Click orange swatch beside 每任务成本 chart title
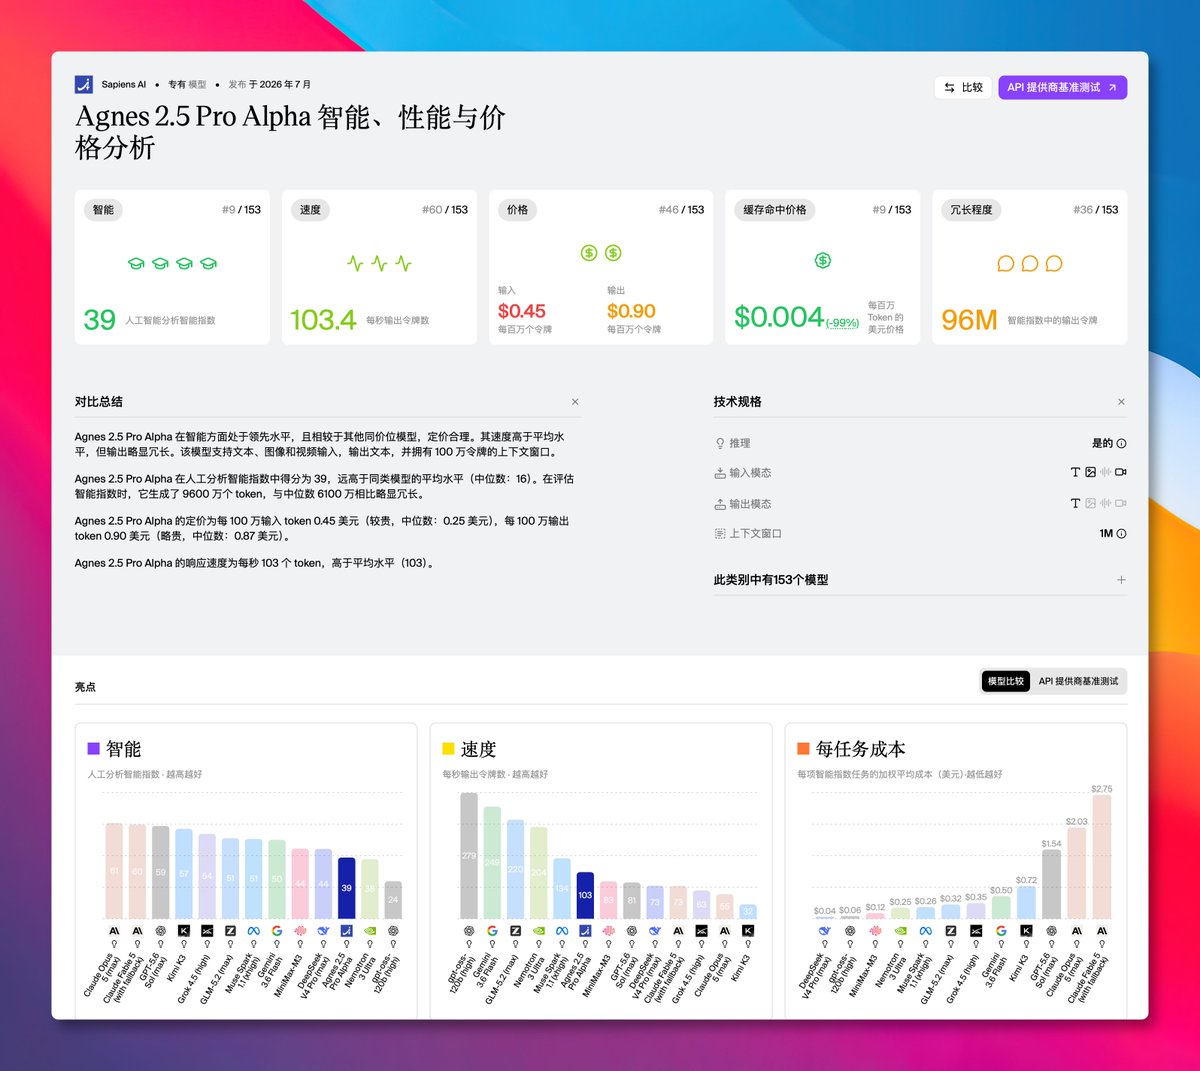This screenshot has width=1200, height=1071. tap(803, 749)
